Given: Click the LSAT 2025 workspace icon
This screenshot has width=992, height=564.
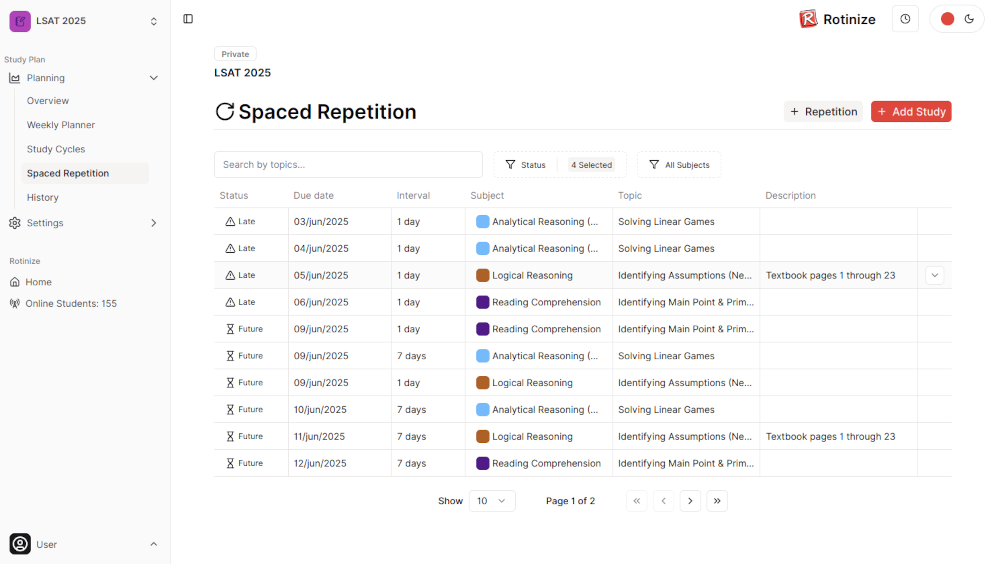Looking at the screenshot, I should click(x=20, y=21).
